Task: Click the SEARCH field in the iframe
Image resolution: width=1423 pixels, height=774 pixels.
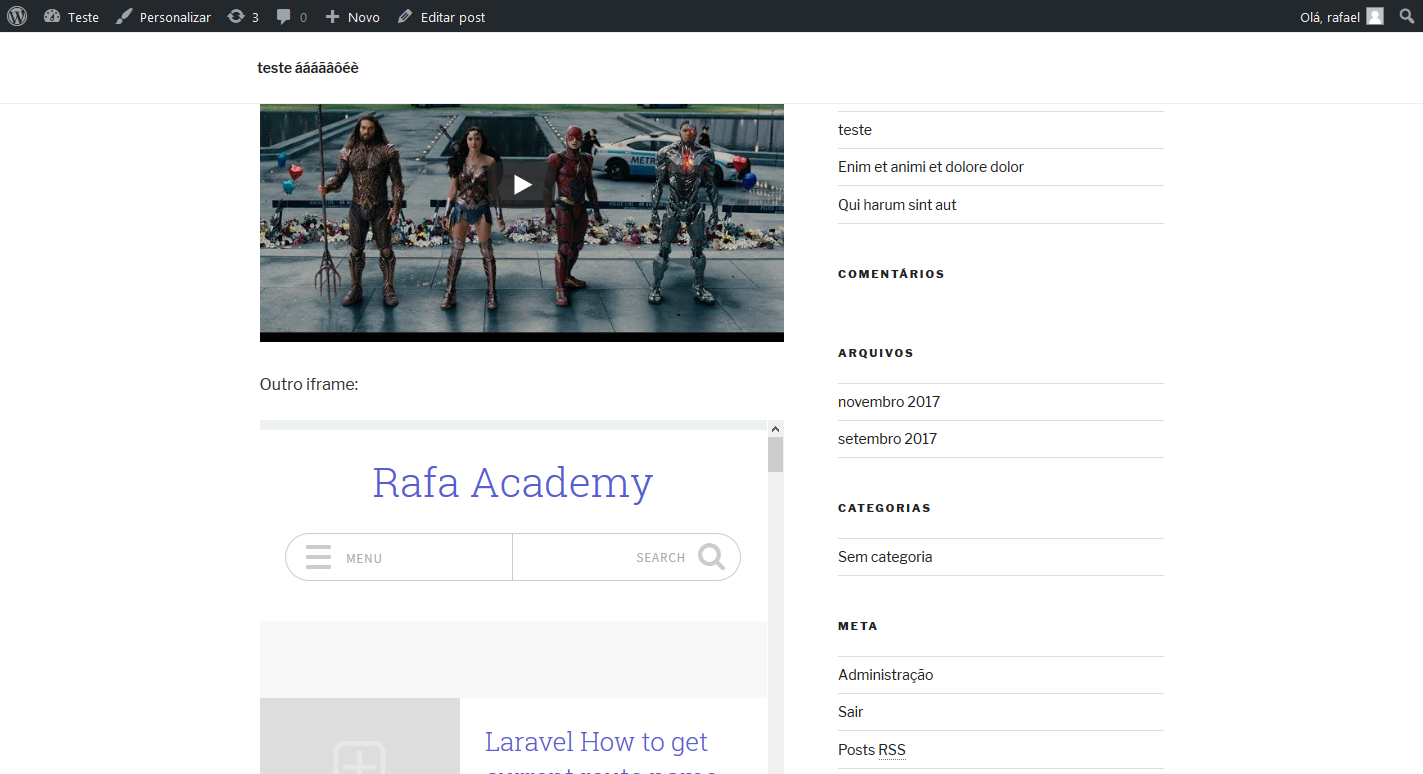Action: point(626,557)
